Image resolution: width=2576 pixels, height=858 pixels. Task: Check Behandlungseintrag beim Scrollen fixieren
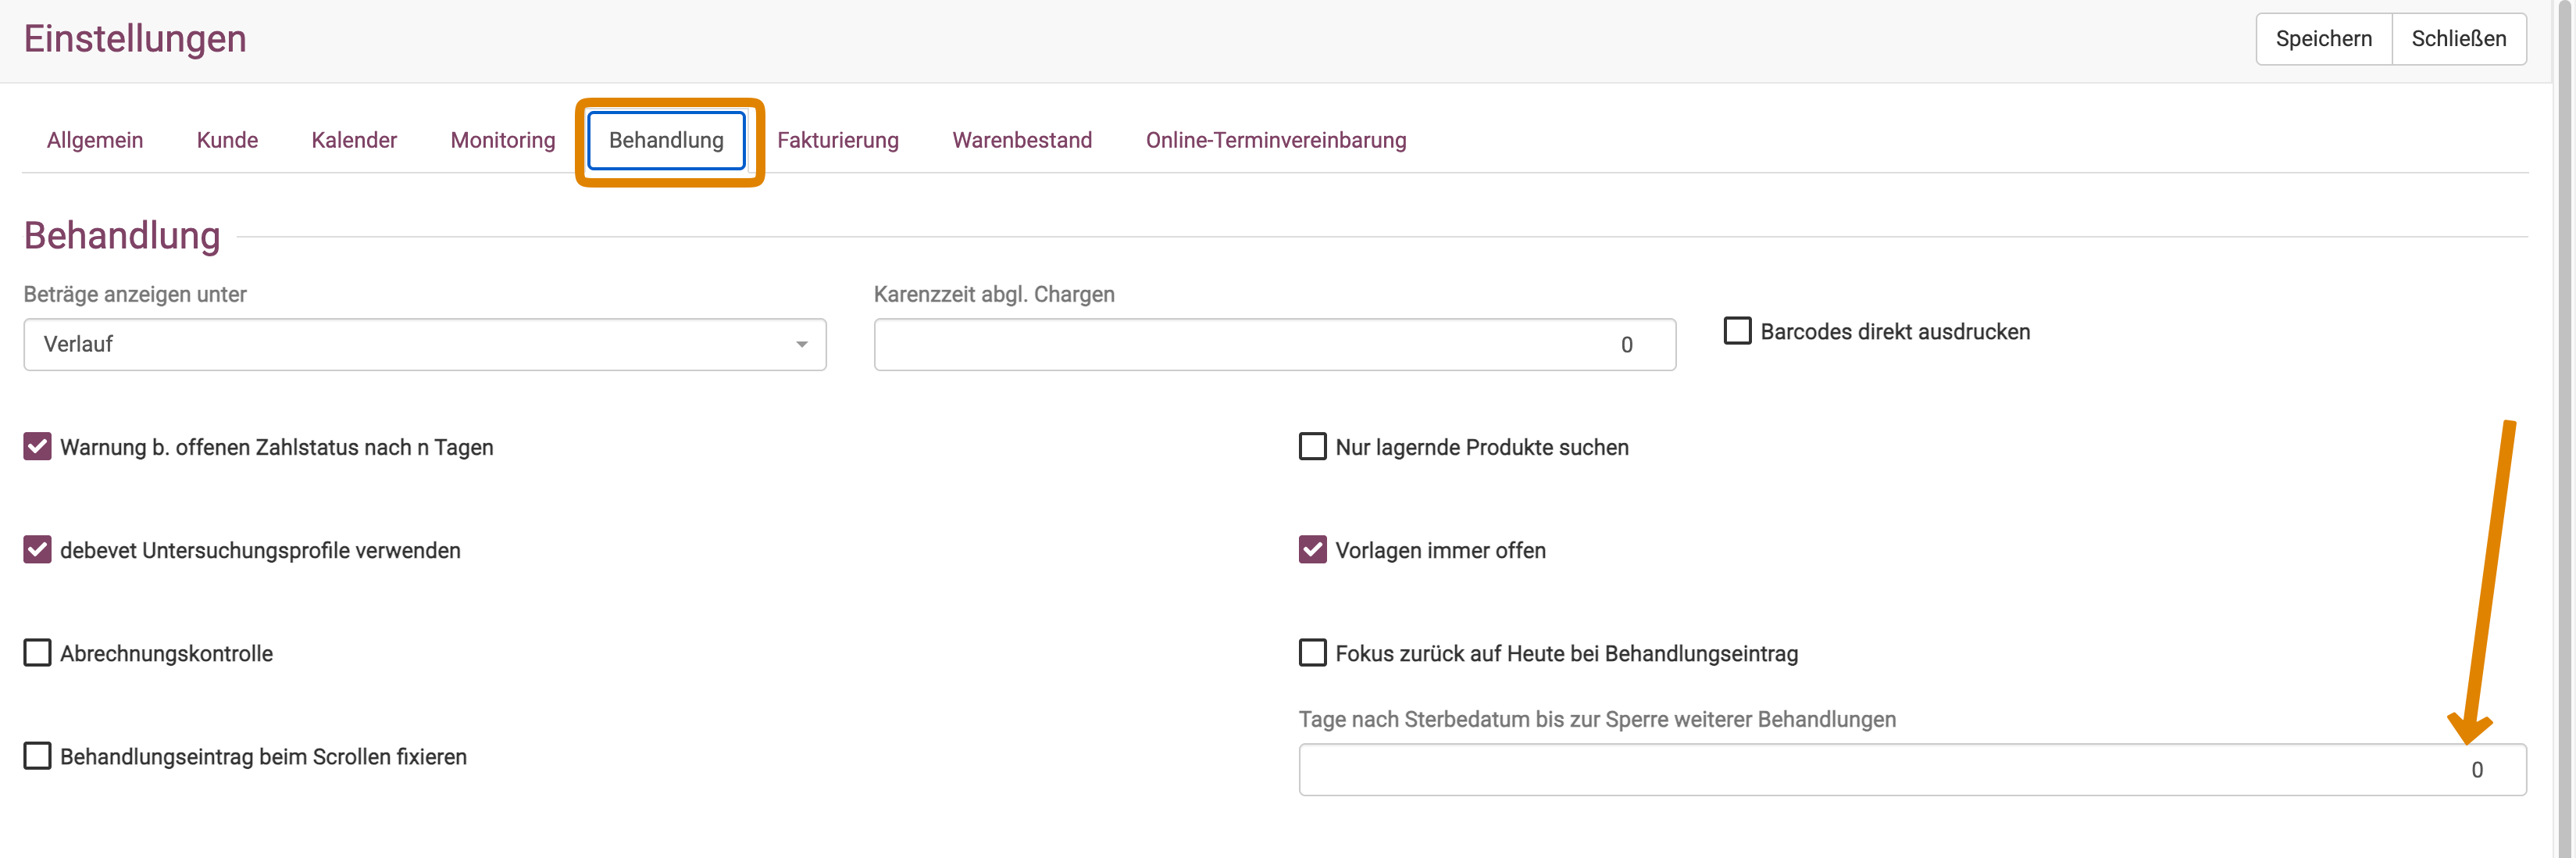point(38,756)
